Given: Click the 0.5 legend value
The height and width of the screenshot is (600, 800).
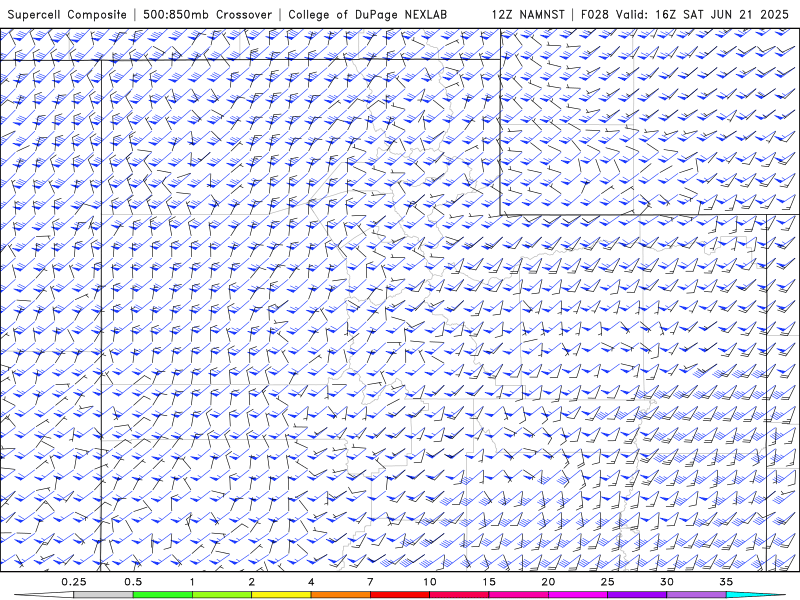Looking at the screenshot, I should coord(133,582).
